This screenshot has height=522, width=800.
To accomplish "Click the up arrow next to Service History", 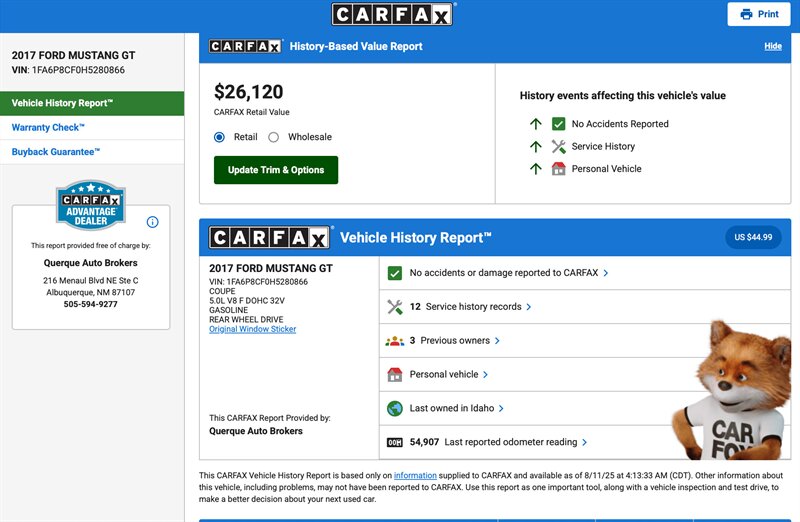I will click(x=536, y=147).
